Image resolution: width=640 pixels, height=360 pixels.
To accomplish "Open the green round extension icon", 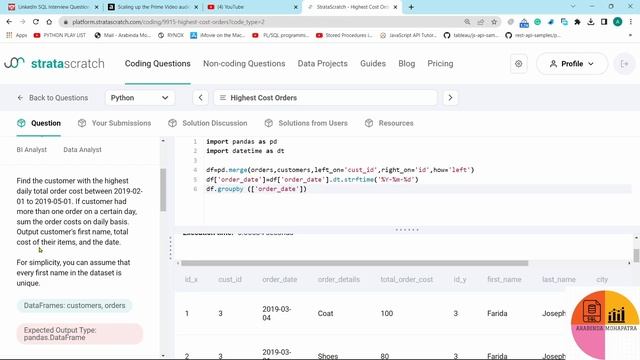I will coord(538,22).
